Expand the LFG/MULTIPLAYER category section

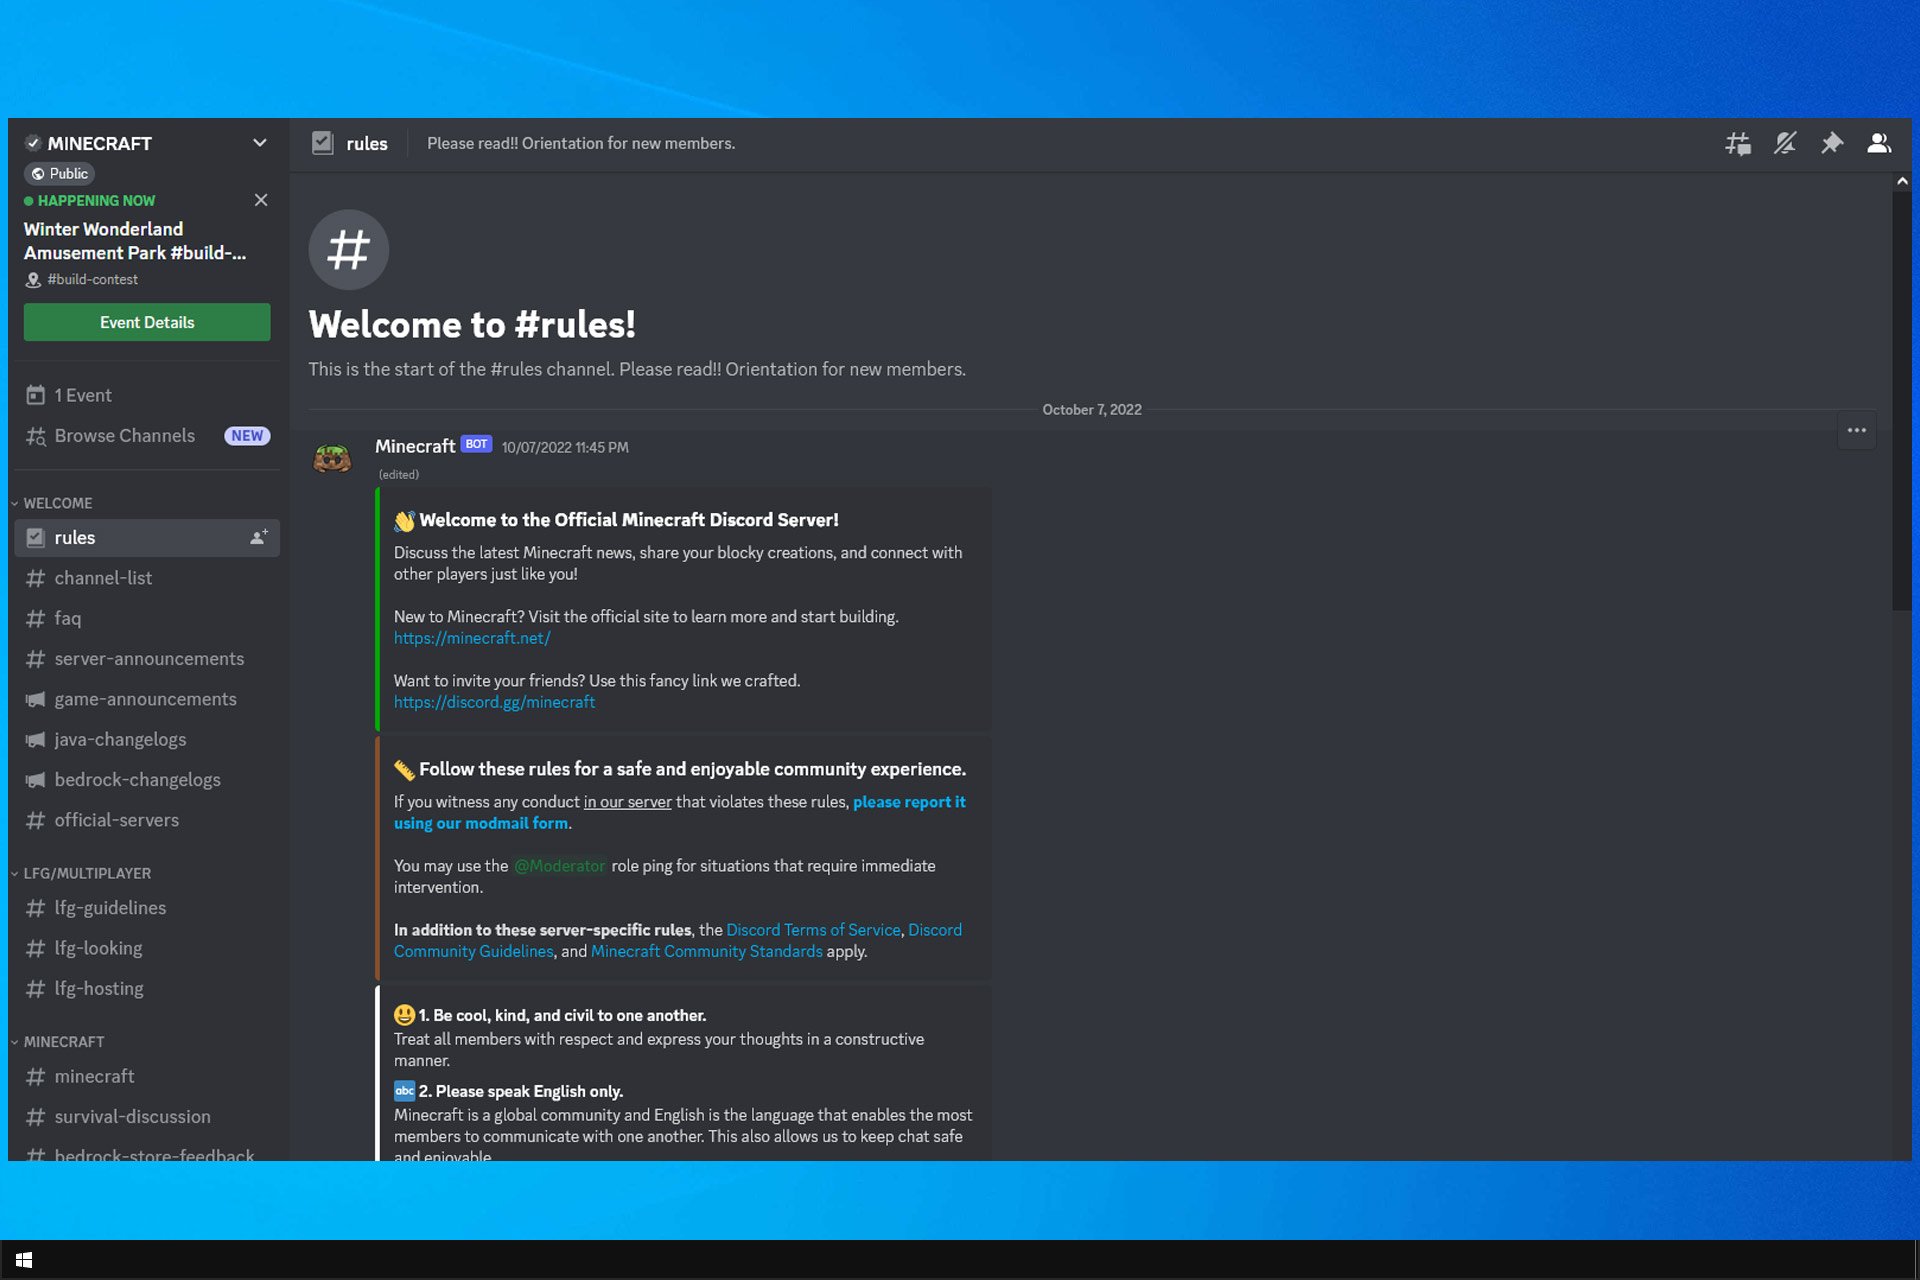89,873
